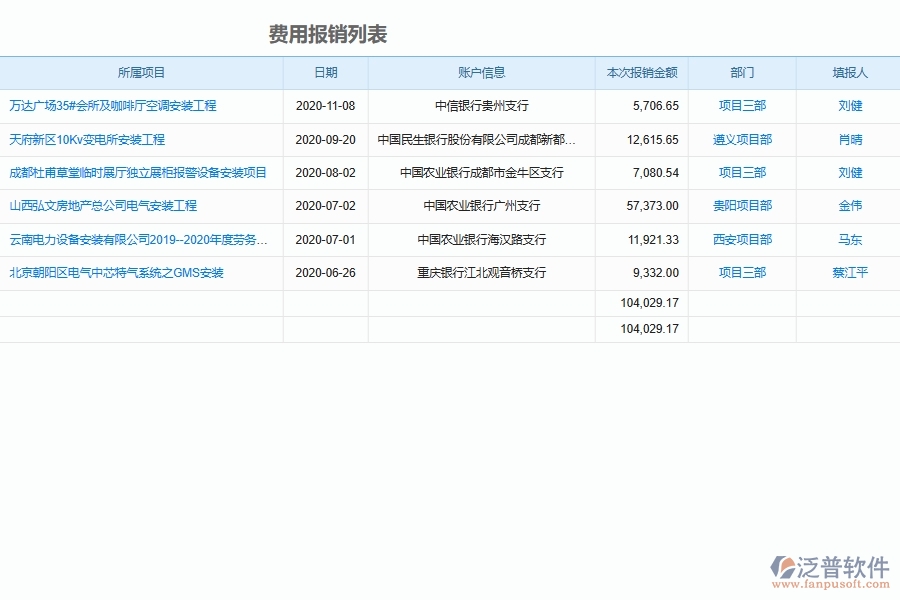Click the 所属项目 column header
The width and height of the screenshot is (900, 600).
tap(141, 72)
